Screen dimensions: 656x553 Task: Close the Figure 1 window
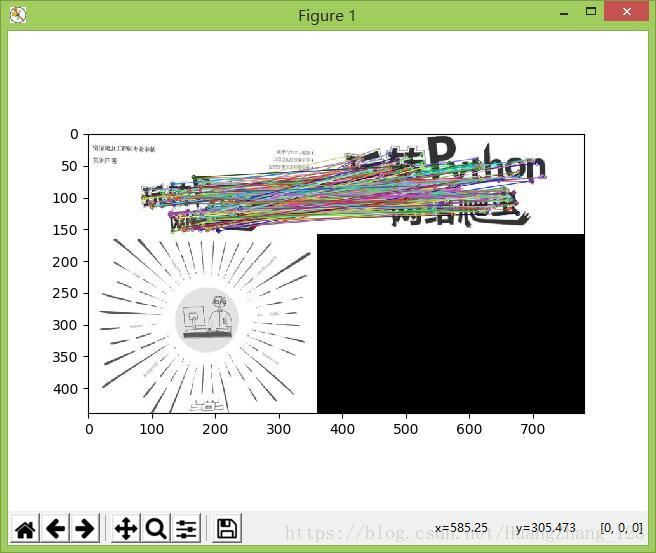pos(628,13)
